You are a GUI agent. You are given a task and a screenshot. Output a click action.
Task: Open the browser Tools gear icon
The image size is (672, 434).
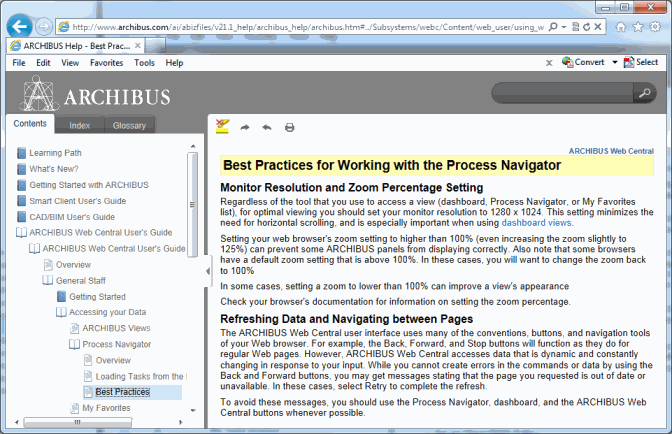655,27
